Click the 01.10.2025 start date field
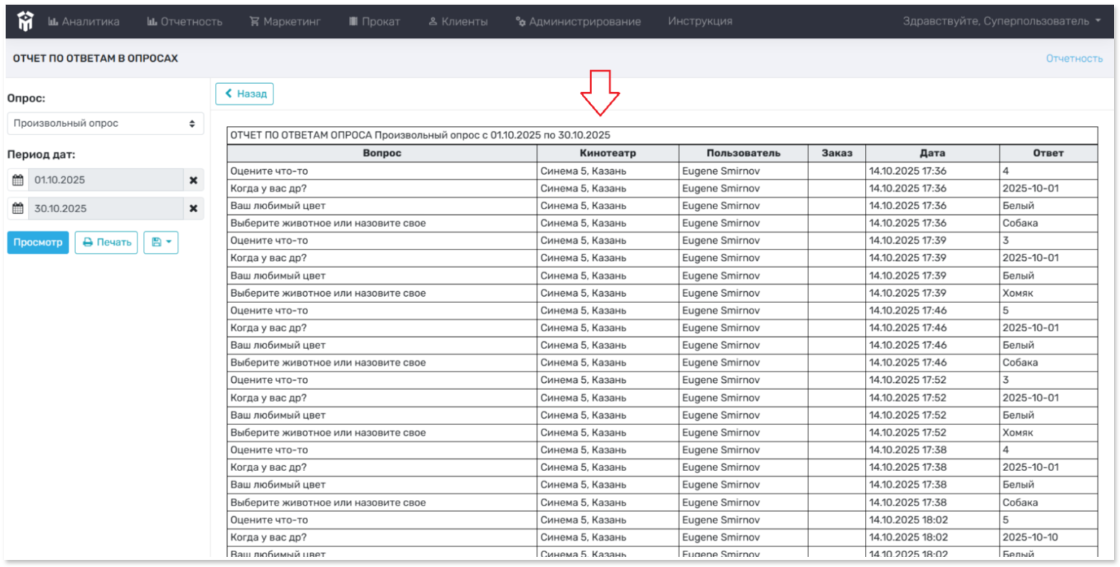 105,181
